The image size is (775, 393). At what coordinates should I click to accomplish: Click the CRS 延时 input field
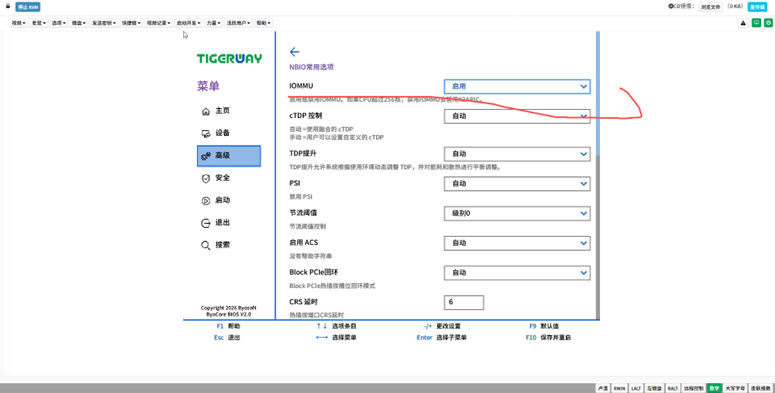[464, 302]
